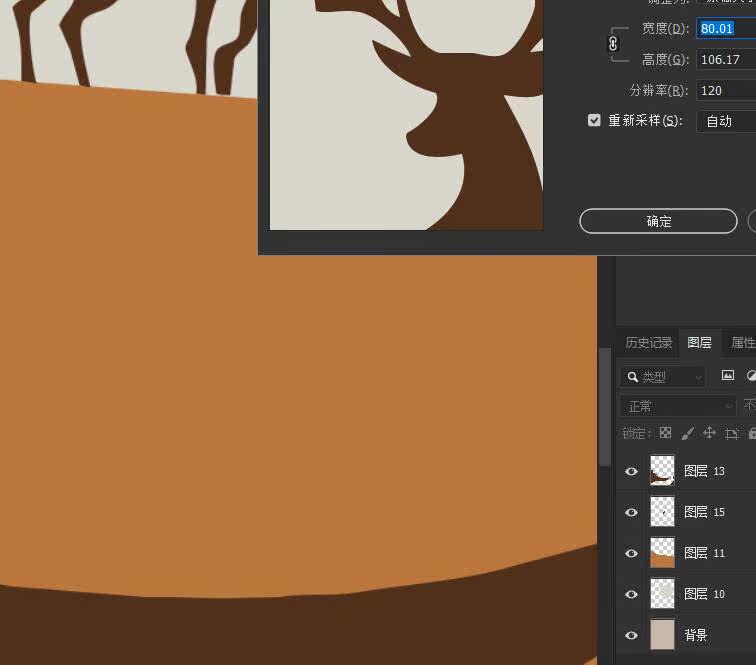Open the 重新采样 method dropdown showing 自动
756x665 pixels.
coord(726,121)
